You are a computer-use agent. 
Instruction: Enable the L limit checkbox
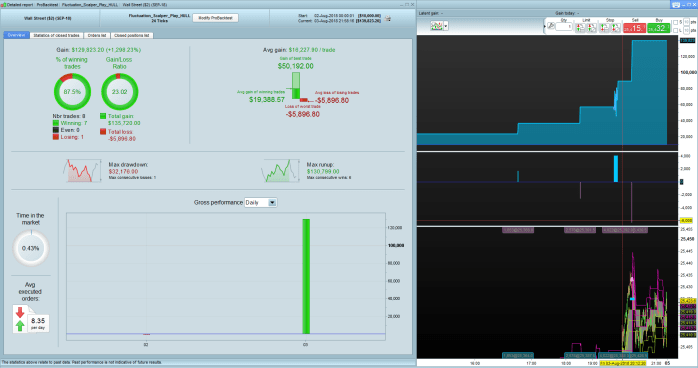(676, 30)
